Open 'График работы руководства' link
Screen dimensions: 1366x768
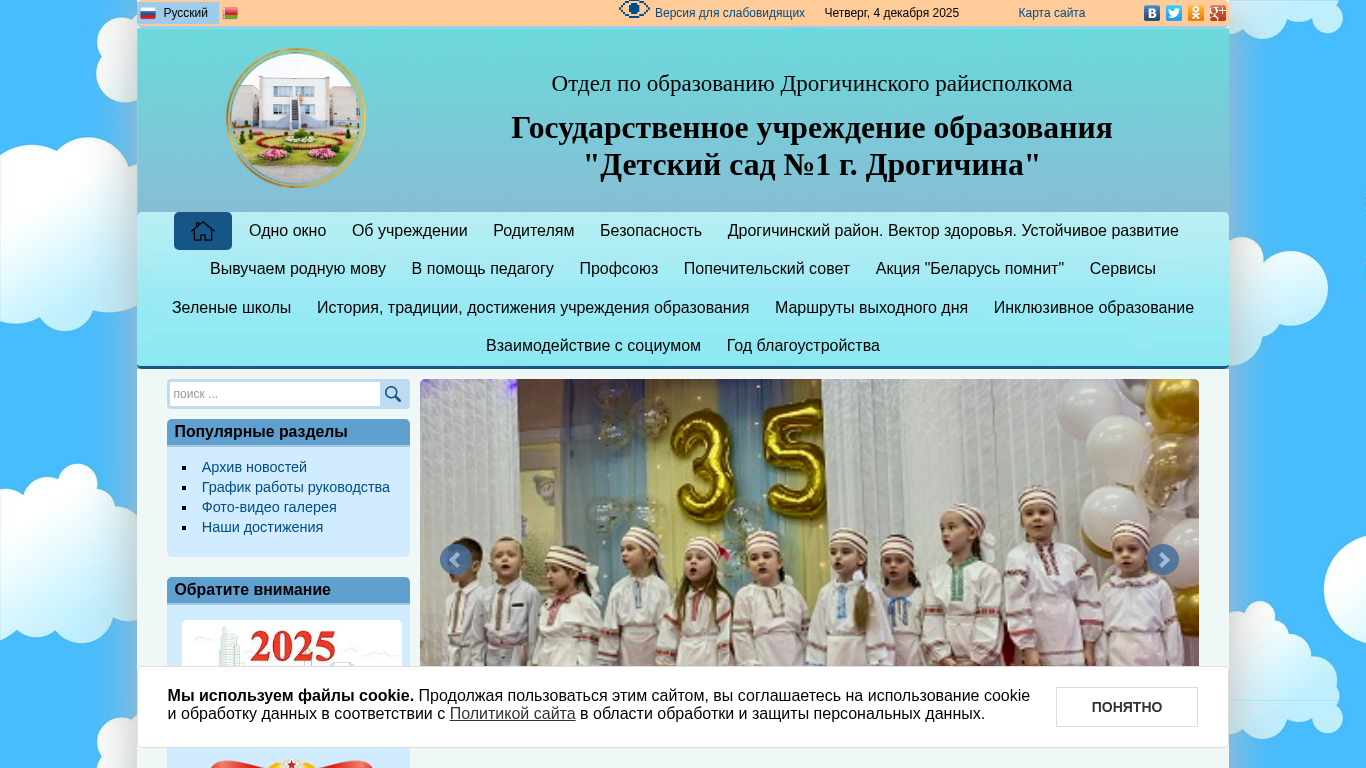pos(296,487)
